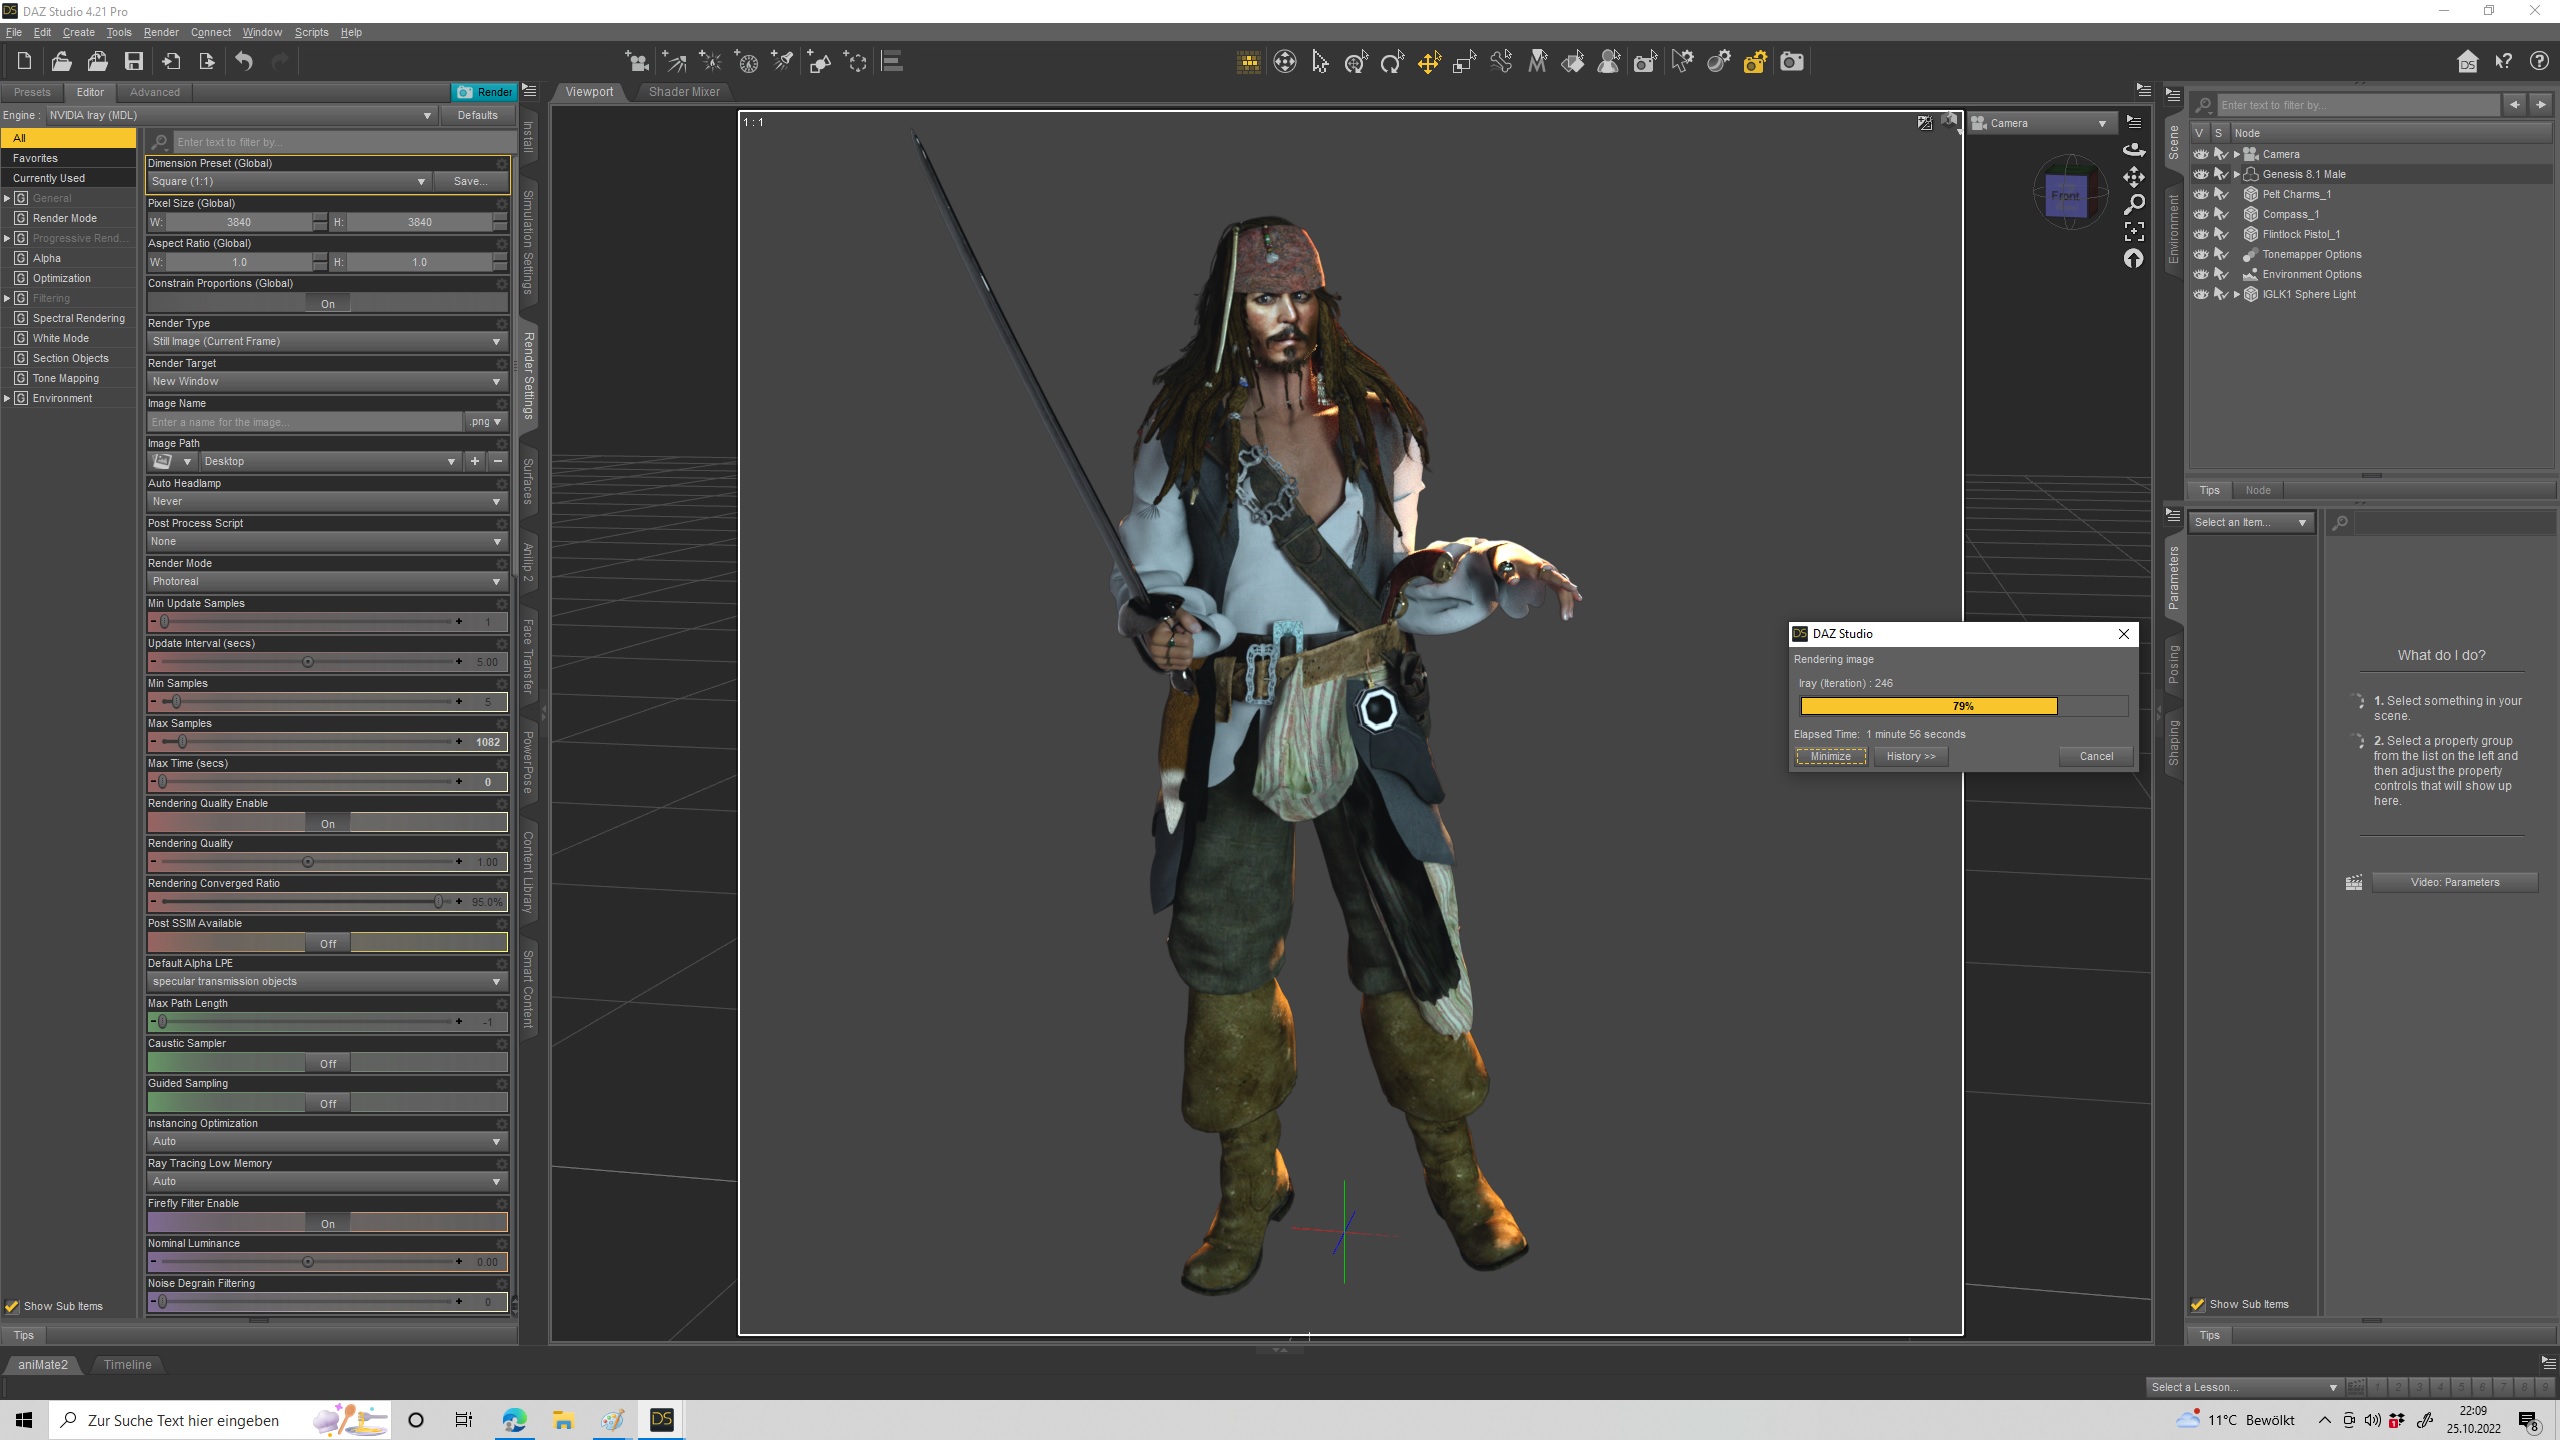Switch to the Shader Mixer tab
The height and width of the screenshot is (1440, 2560).
click(684, 91)
